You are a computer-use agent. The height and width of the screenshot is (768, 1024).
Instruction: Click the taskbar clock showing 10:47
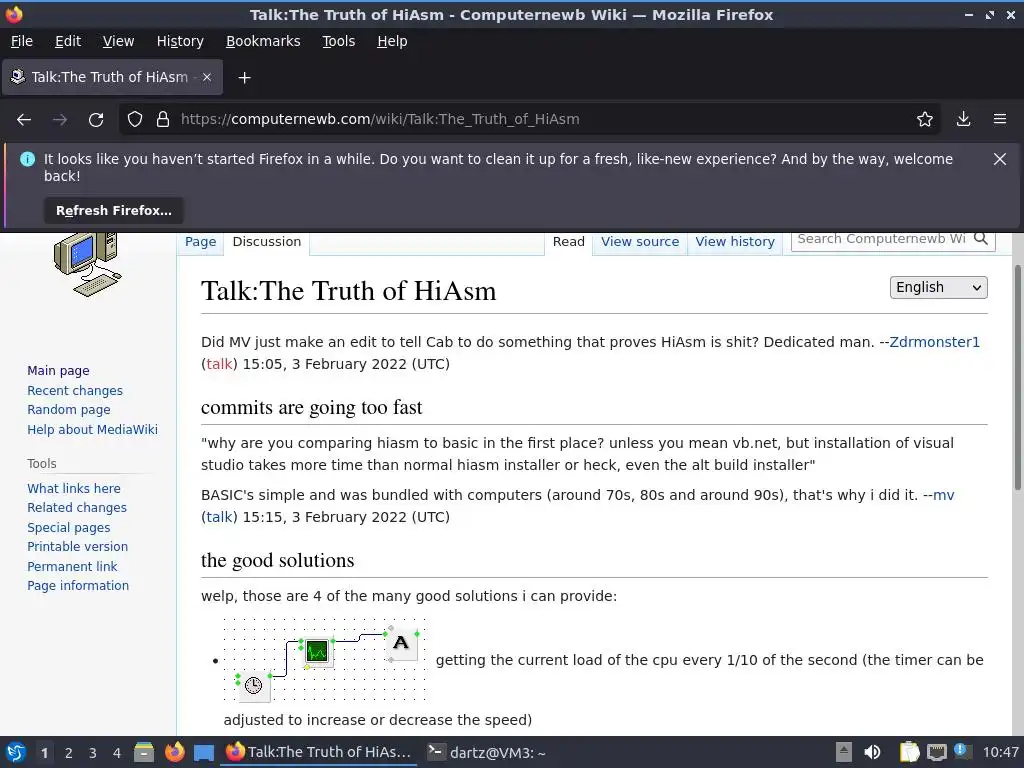(1000, 752)
